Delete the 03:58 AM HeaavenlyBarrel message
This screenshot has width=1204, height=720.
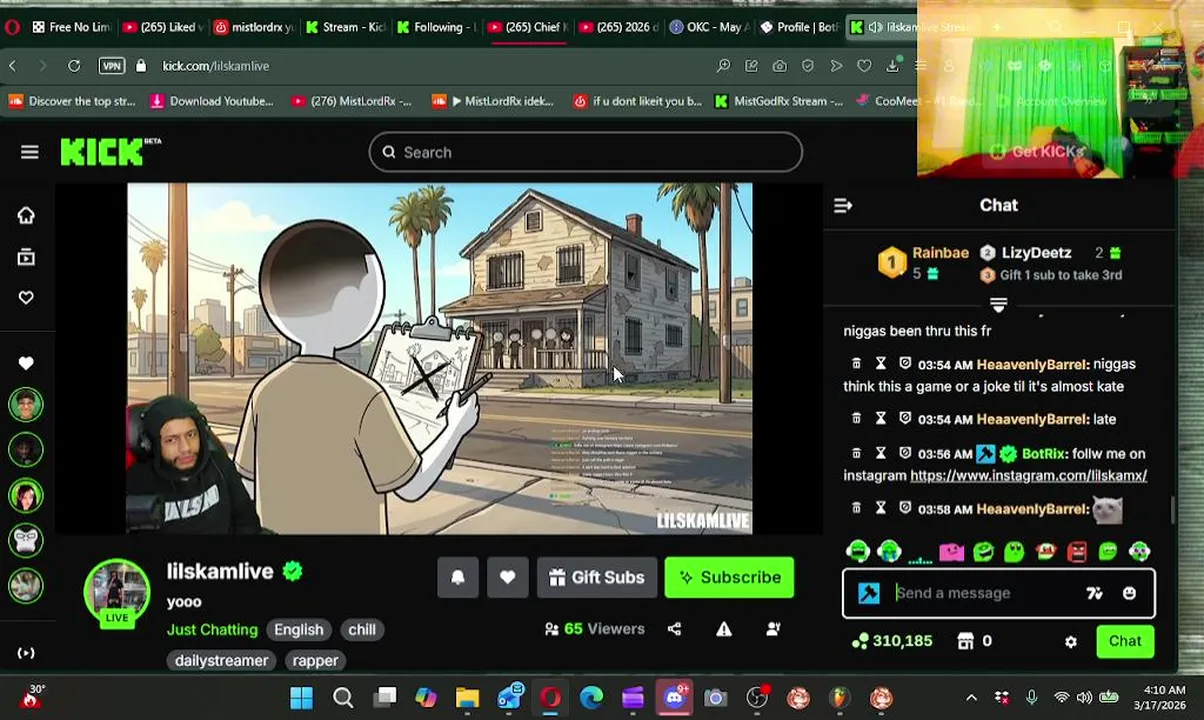(x=856, y=509)
